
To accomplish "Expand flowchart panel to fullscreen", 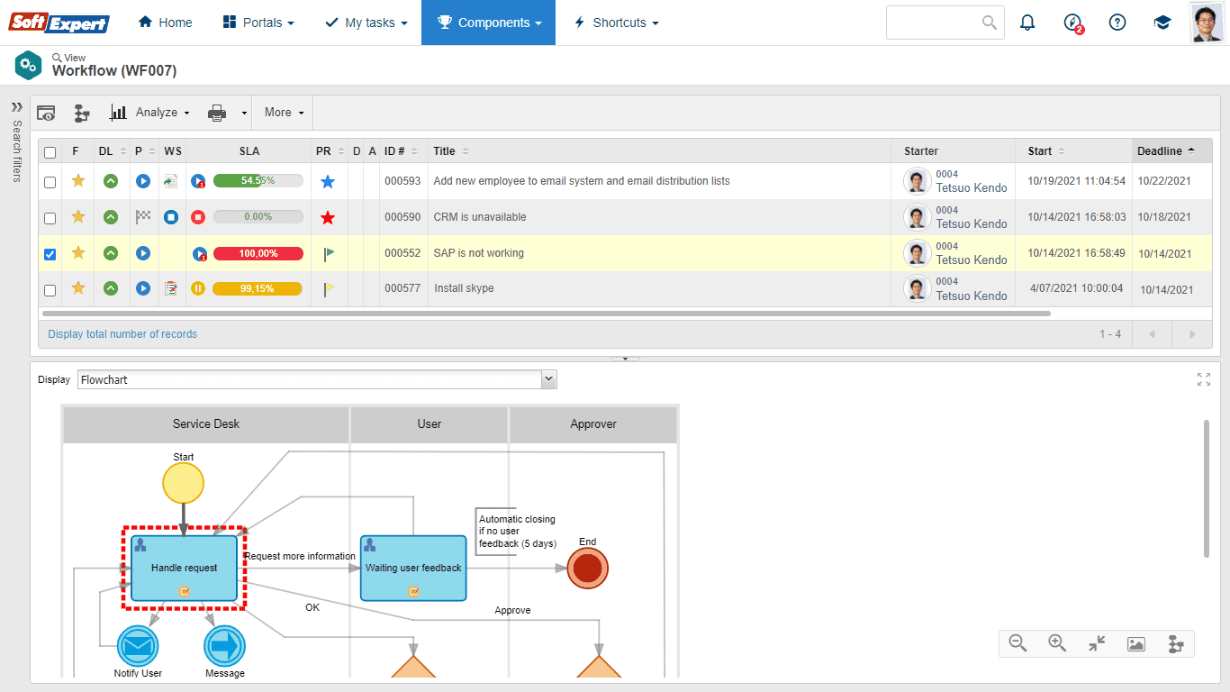I will point(1203,380).
